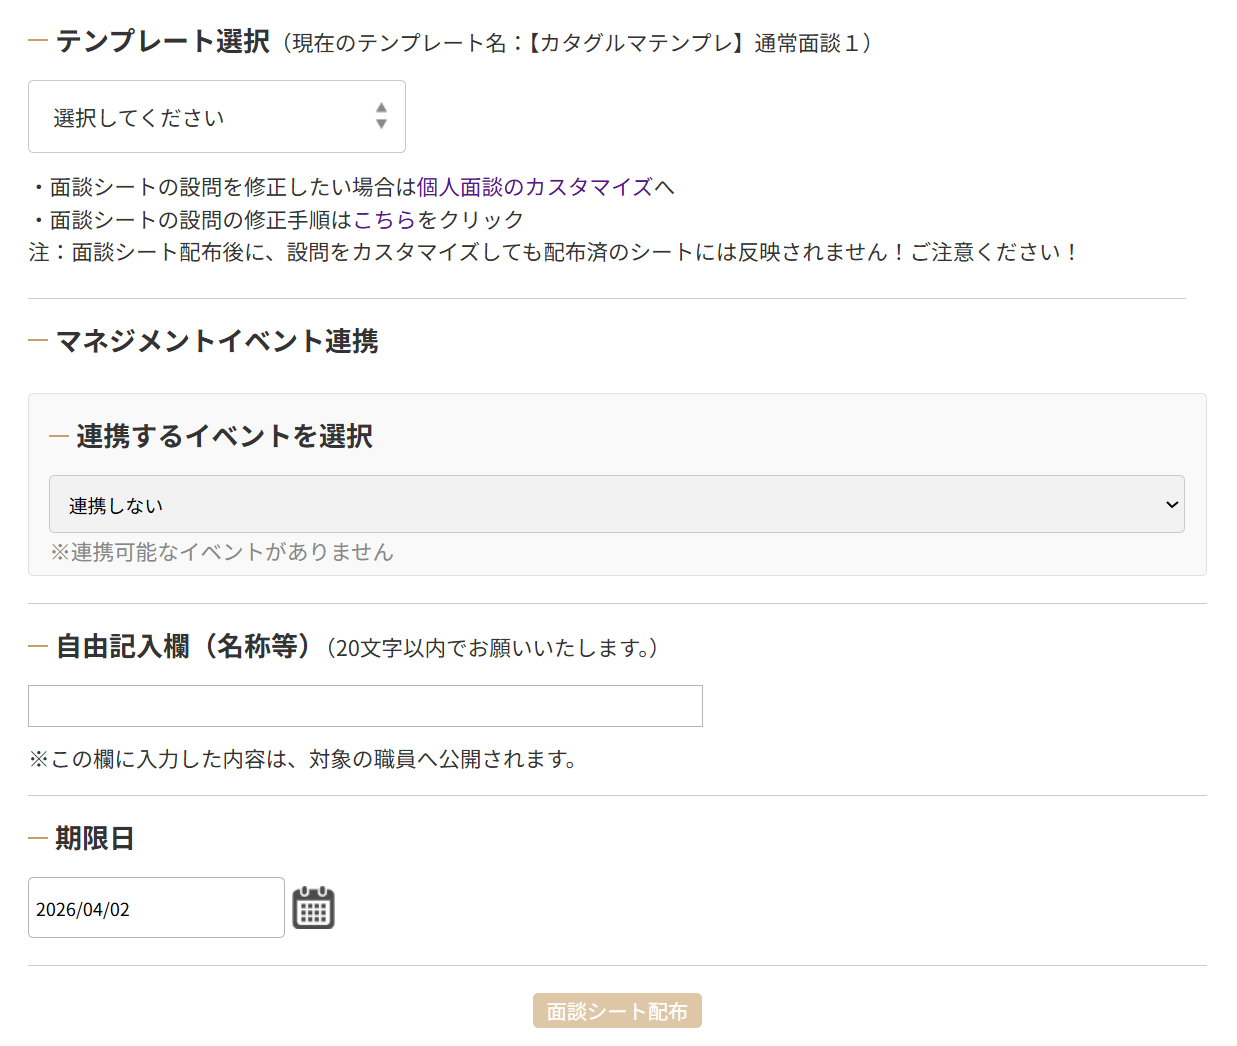
Task: Click the 期限日 section heading
Action: pyautogui.click(x=95, y=838)
